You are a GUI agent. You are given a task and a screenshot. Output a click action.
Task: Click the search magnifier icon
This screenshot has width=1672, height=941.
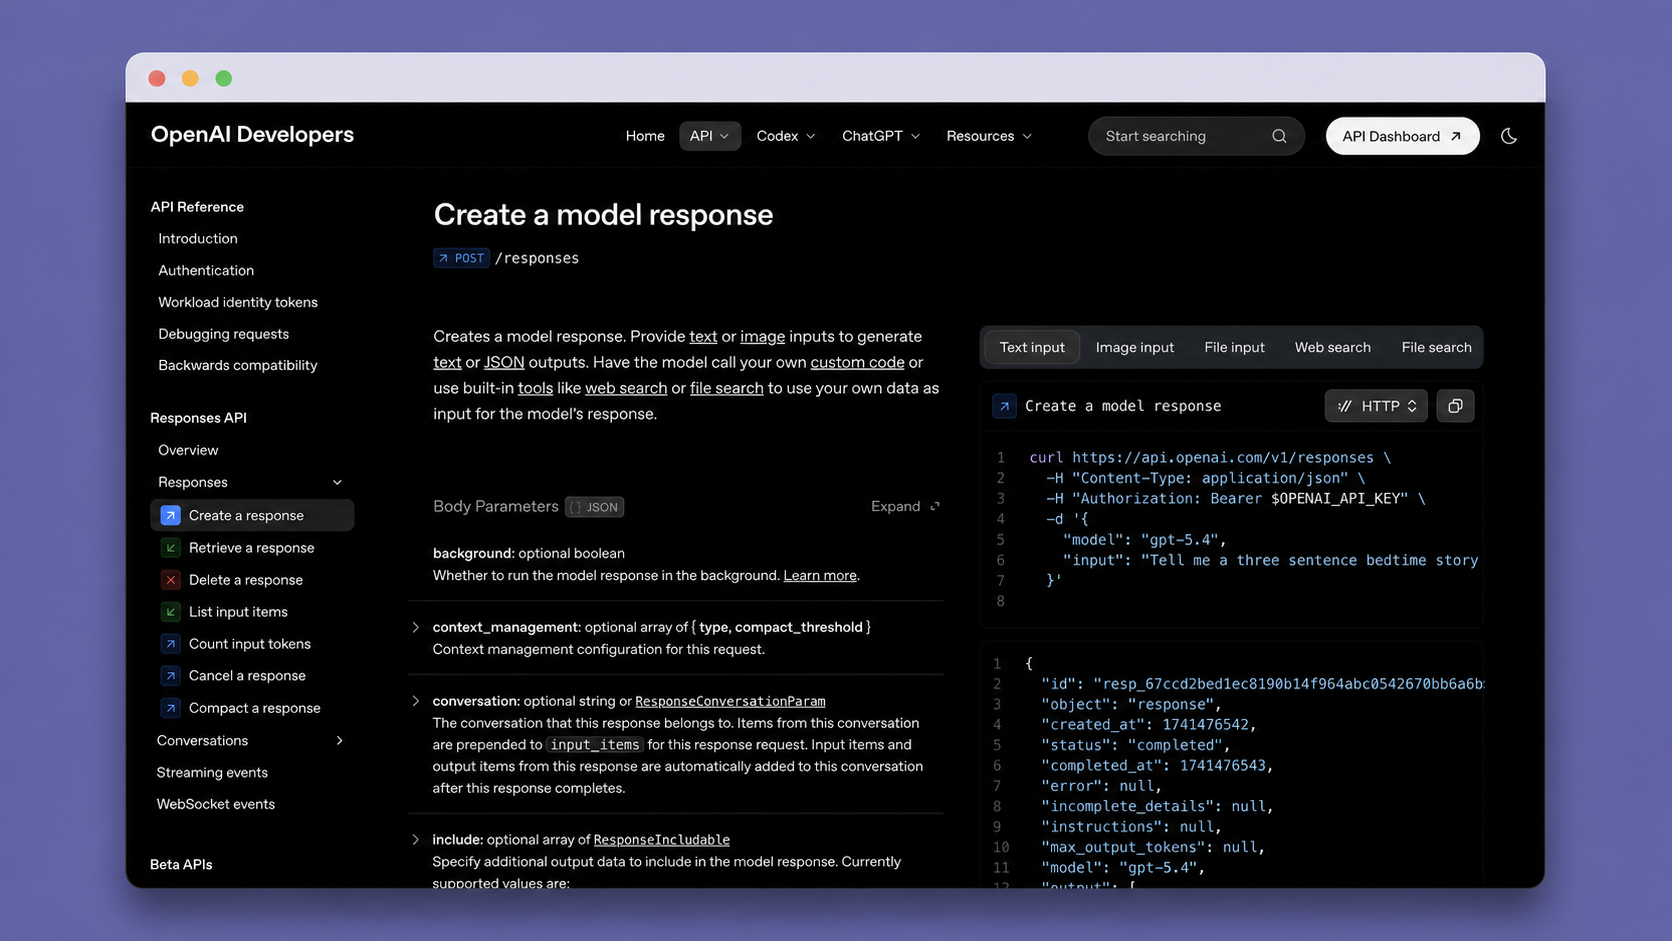click(x=1279, y=136)
